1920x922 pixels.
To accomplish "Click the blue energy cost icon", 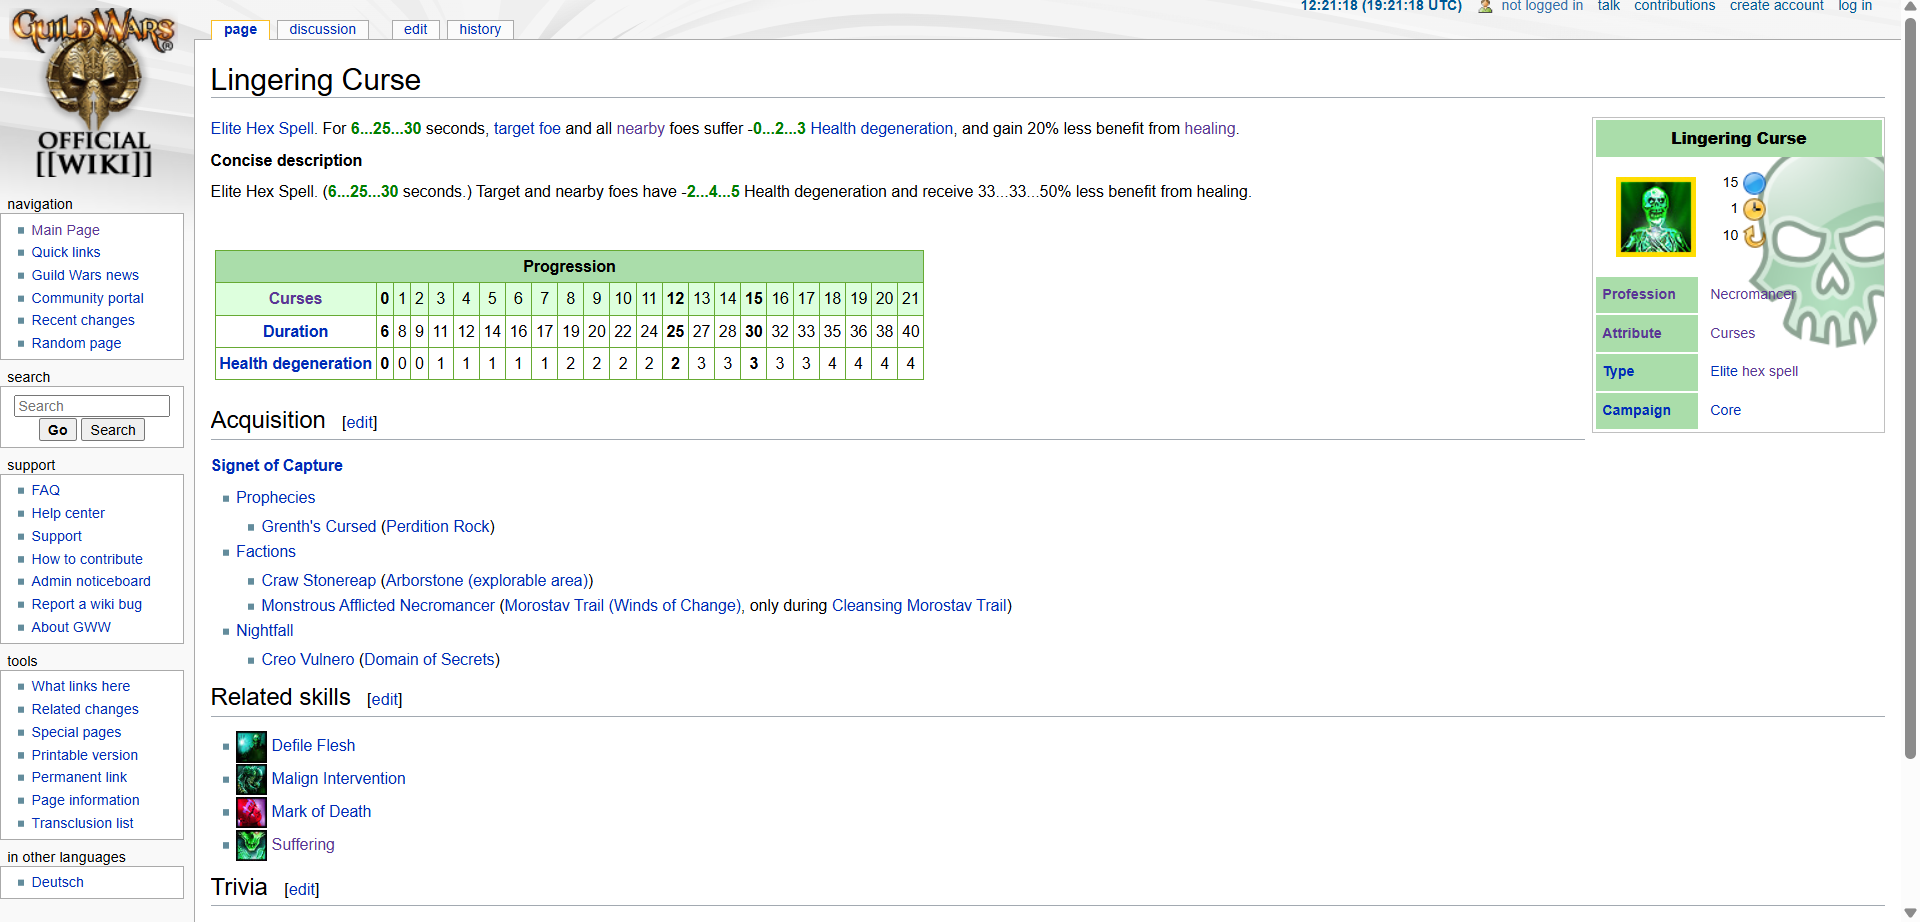I will (x=1754, y=183).
